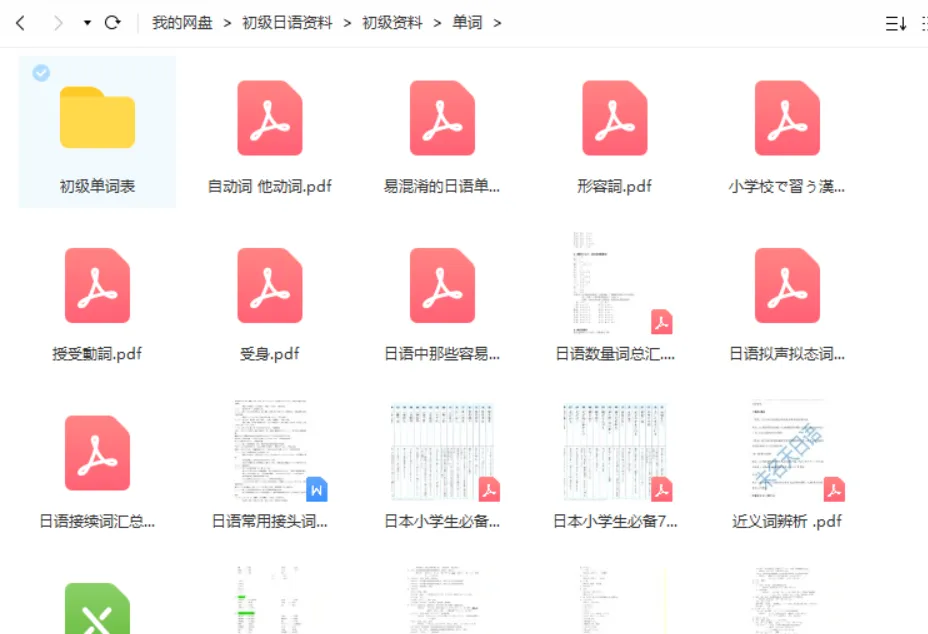Screen dimensions: 928x634
Task: Select the 授受動詞.pdf file icon
Action: pos(97,285)
